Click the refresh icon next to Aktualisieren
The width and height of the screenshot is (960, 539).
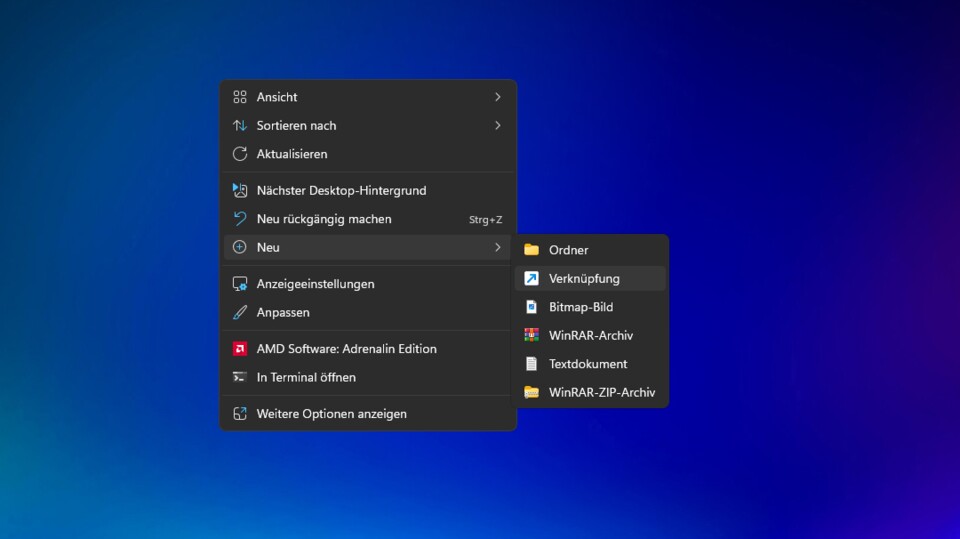[239, 154]
